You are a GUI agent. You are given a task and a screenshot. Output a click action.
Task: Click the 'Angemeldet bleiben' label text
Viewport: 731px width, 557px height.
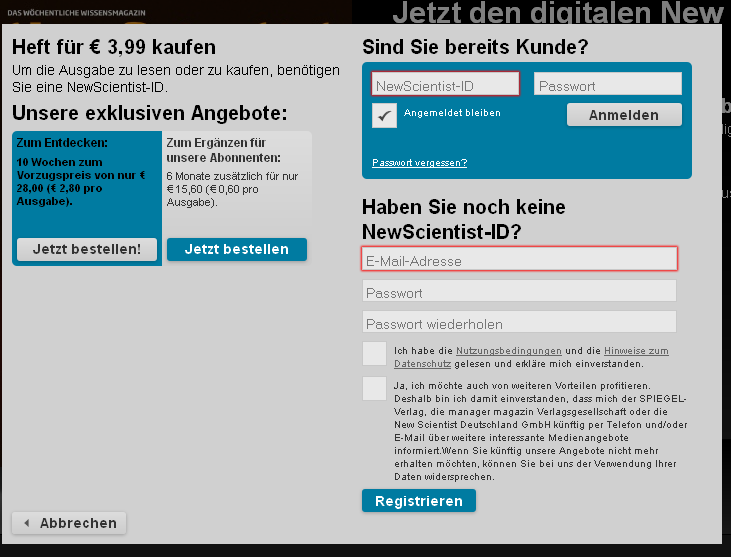pyautogui.click(x=452, y=113)
